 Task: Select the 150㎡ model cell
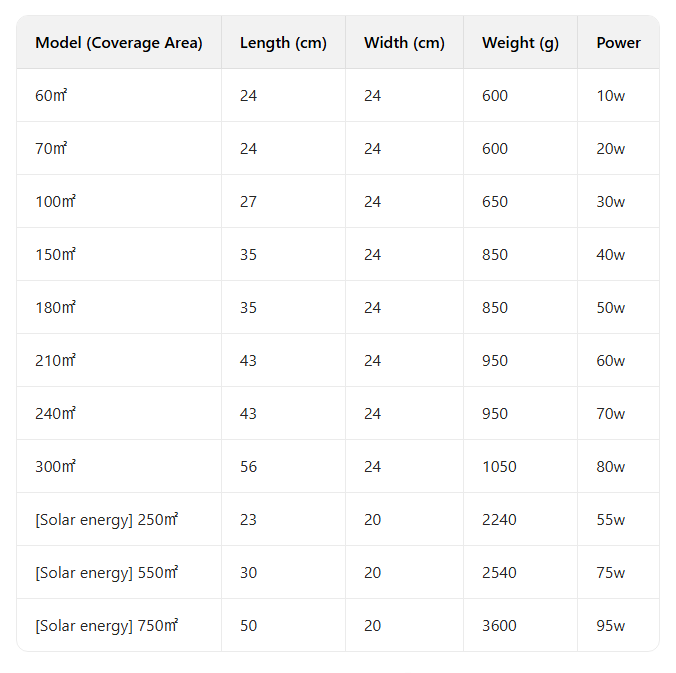click(55, 255)
